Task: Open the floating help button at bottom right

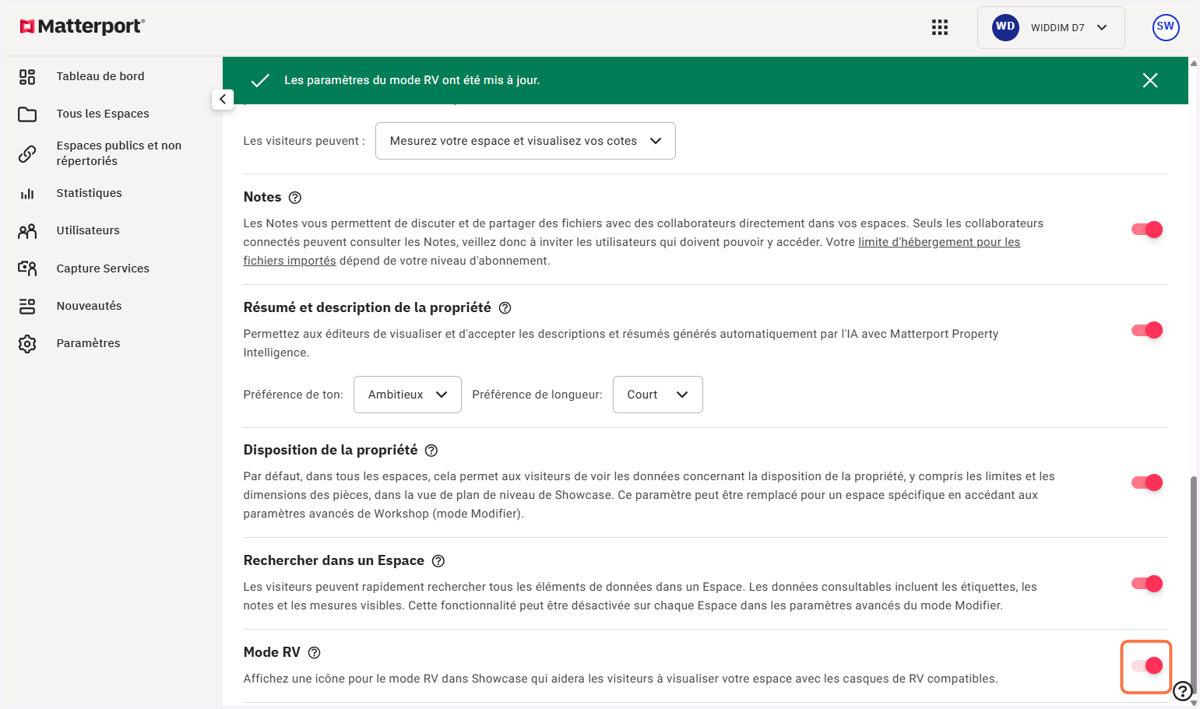Action: tap(1182, 691)
